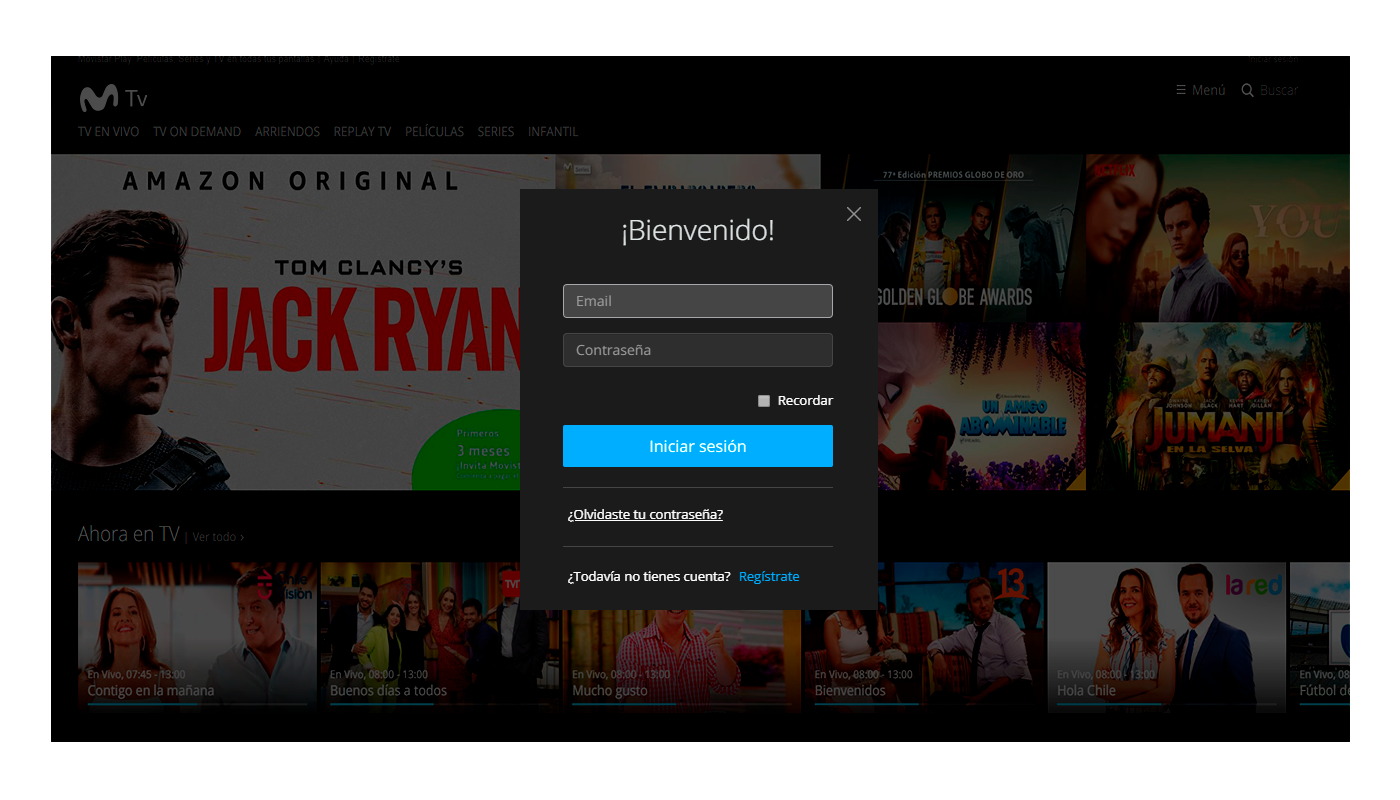Click the Ahora en TV heading
Viewport: 1400px width, 800px height.
[129, 534]
